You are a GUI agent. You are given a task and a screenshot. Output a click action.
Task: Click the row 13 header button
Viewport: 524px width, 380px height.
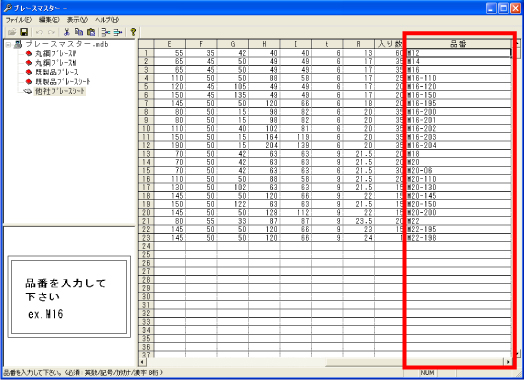point(146,154)
